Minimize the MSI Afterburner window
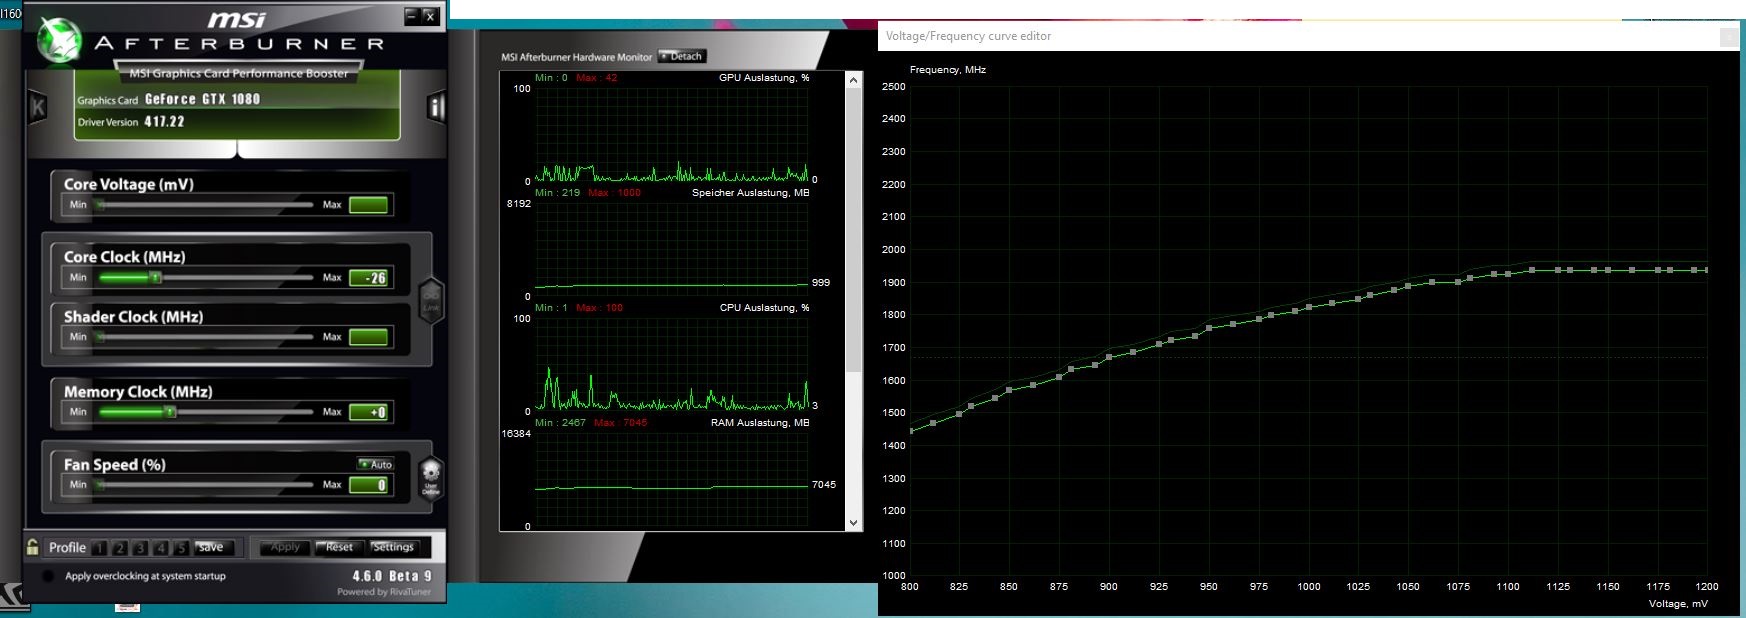The width and height of the screenshot is (1746, 618). click(x=412, y=15)
